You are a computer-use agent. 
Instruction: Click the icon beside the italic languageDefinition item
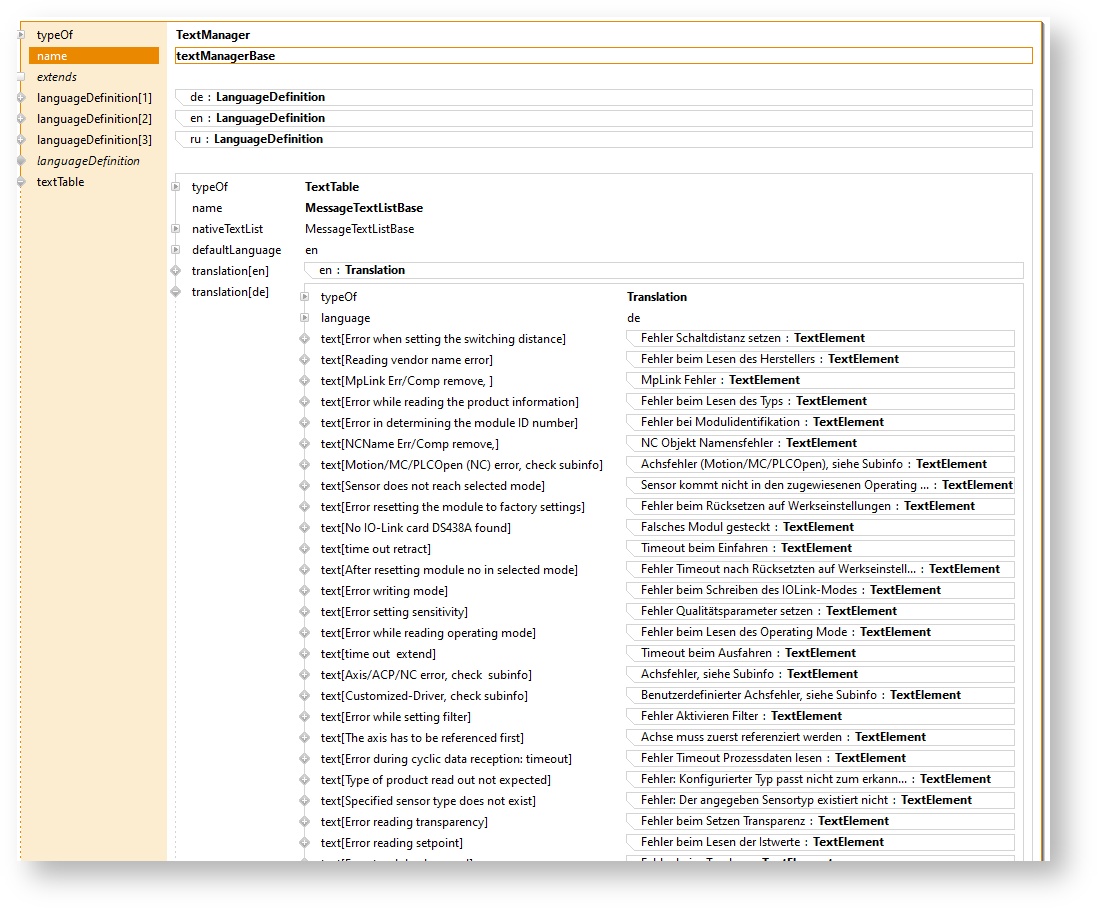(x=21, y=161)
